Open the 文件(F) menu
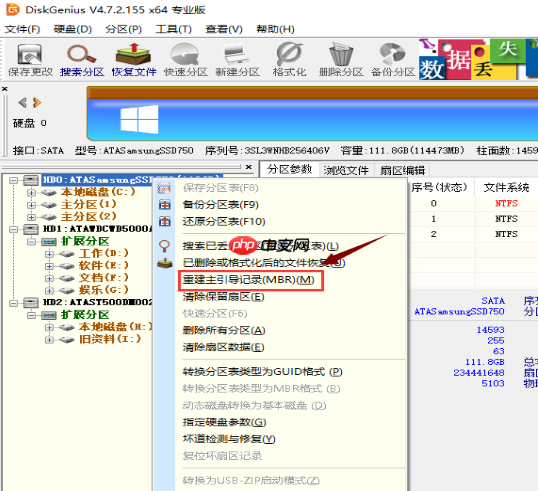Screen dimensions: 538x491 (x=22, y=29)
